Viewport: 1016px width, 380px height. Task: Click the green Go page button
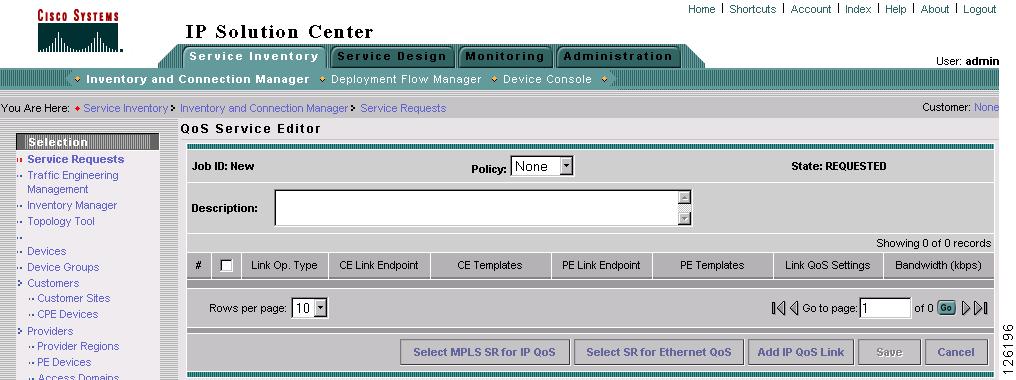[946, 308]
